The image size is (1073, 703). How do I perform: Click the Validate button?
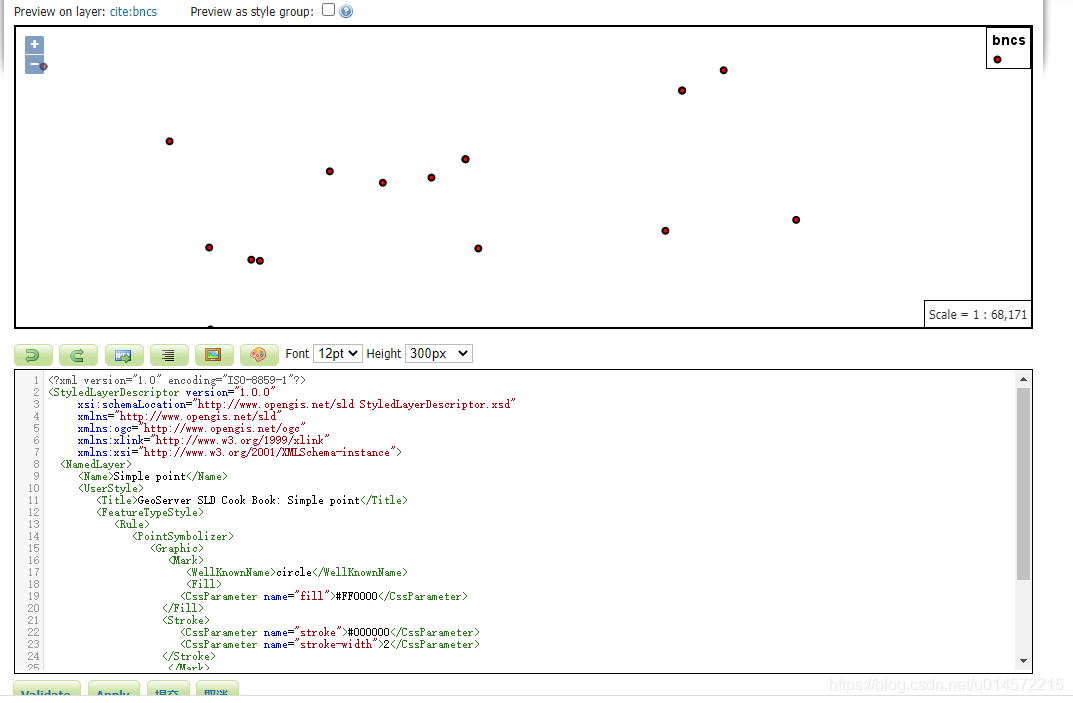[47, 689]
